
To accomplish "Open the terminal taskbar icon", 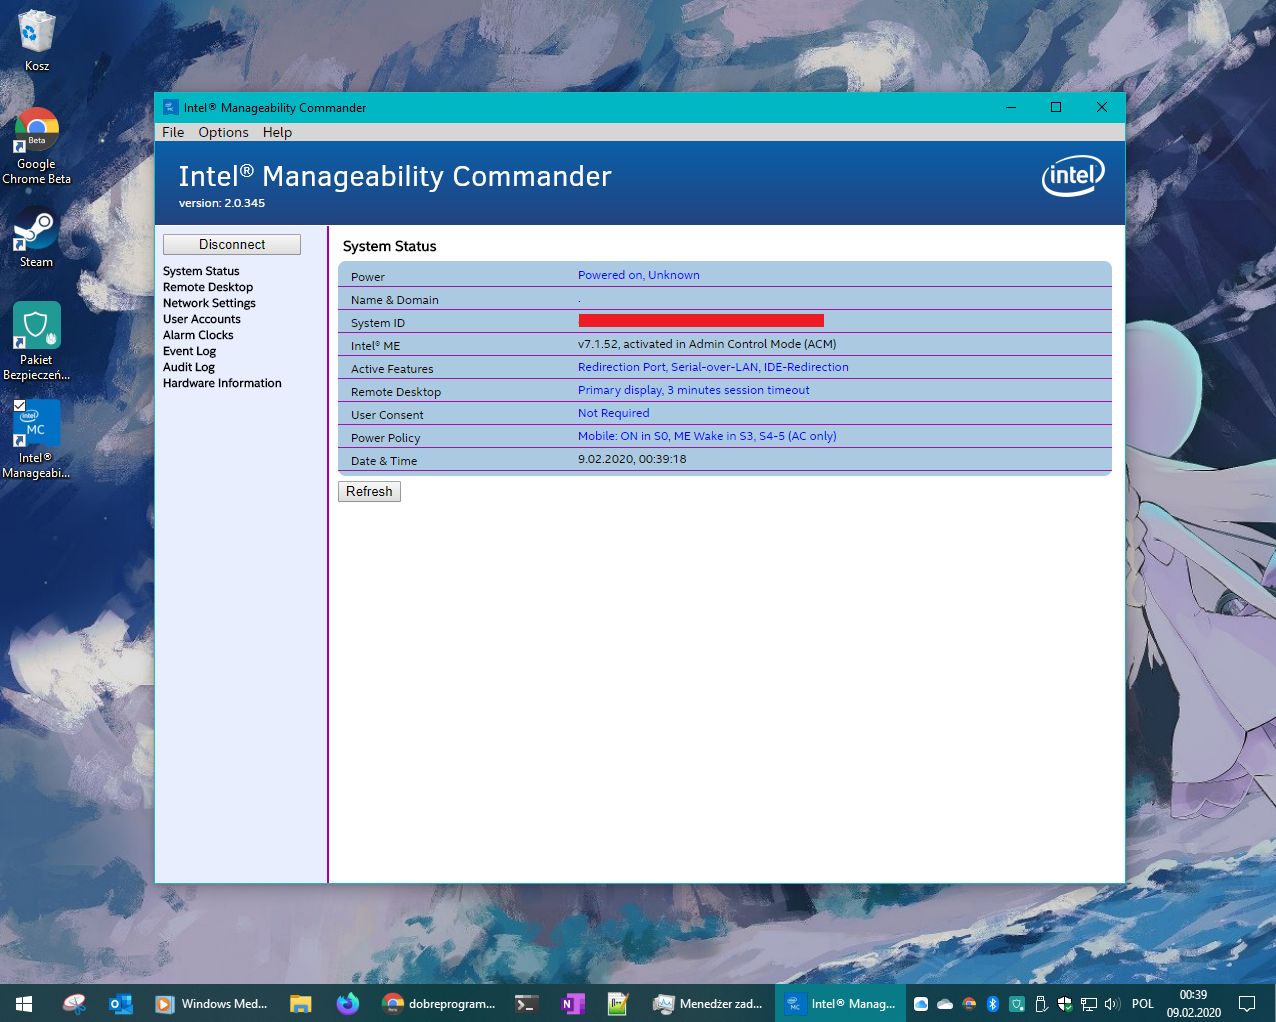I will coord(526,1003).
